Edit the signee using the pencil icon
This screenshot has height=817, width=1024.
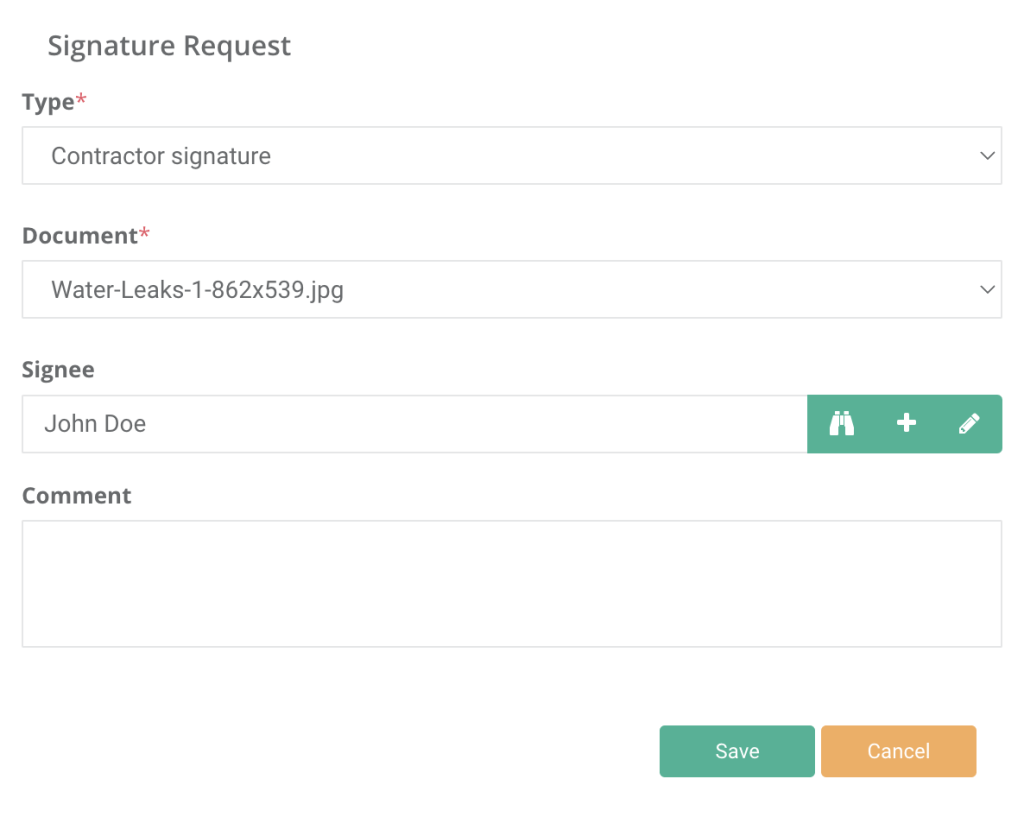pos(969,424)
